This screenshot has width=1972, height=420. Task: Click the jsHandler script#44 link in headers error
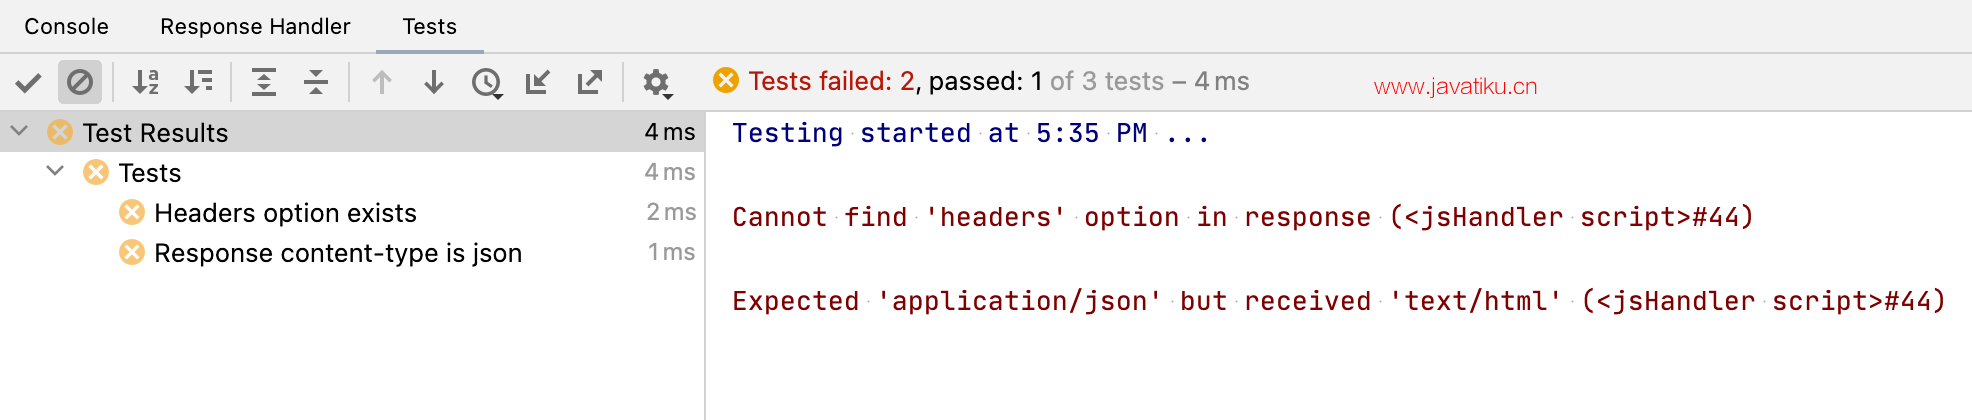1572,217
